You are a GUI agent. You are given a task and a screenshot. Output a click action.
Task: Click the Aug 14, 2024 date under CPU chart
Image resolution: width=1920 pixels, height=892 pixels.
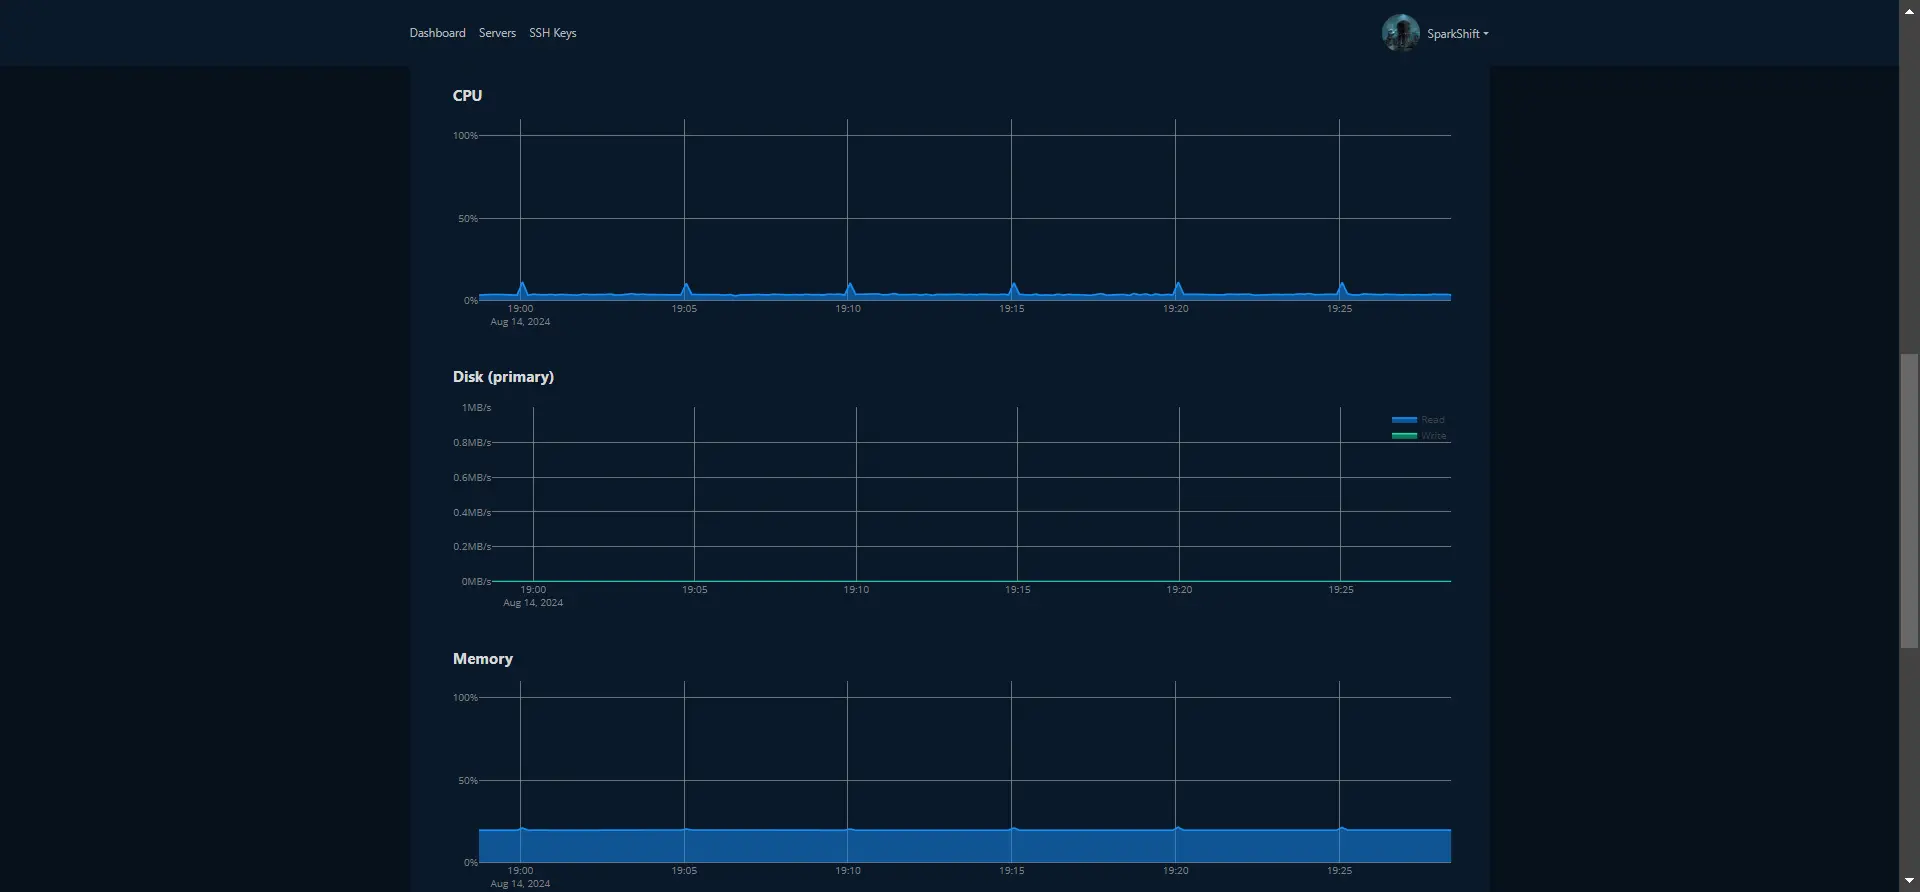(520, 322)
